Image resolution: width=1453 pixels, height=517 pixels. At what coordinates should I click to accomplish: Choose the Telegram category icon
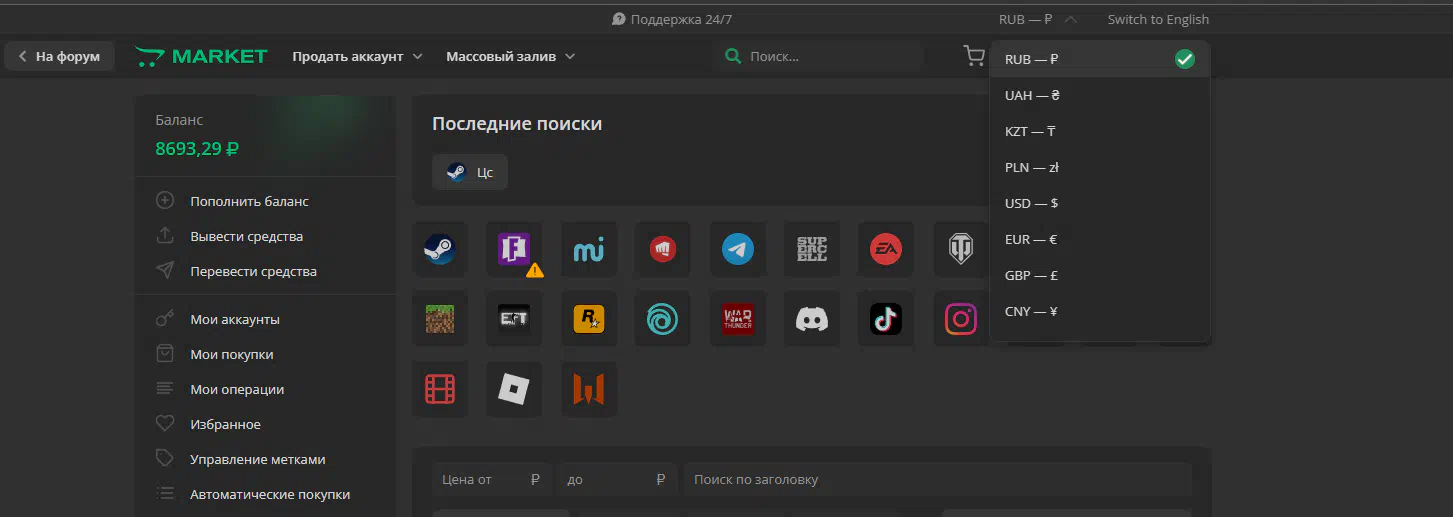(x=738, y=249)
